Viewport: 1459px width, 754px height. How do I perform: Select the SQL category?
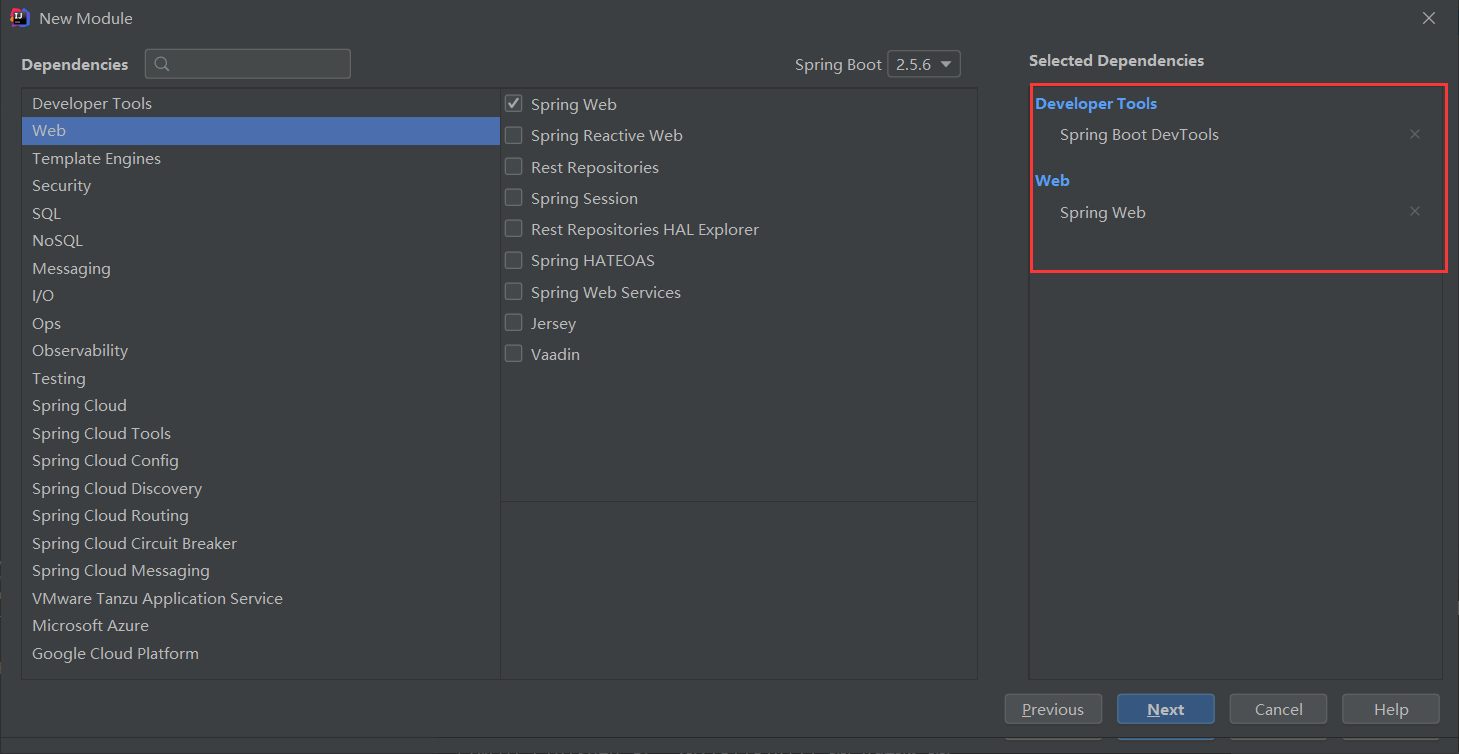coord(261,213)
